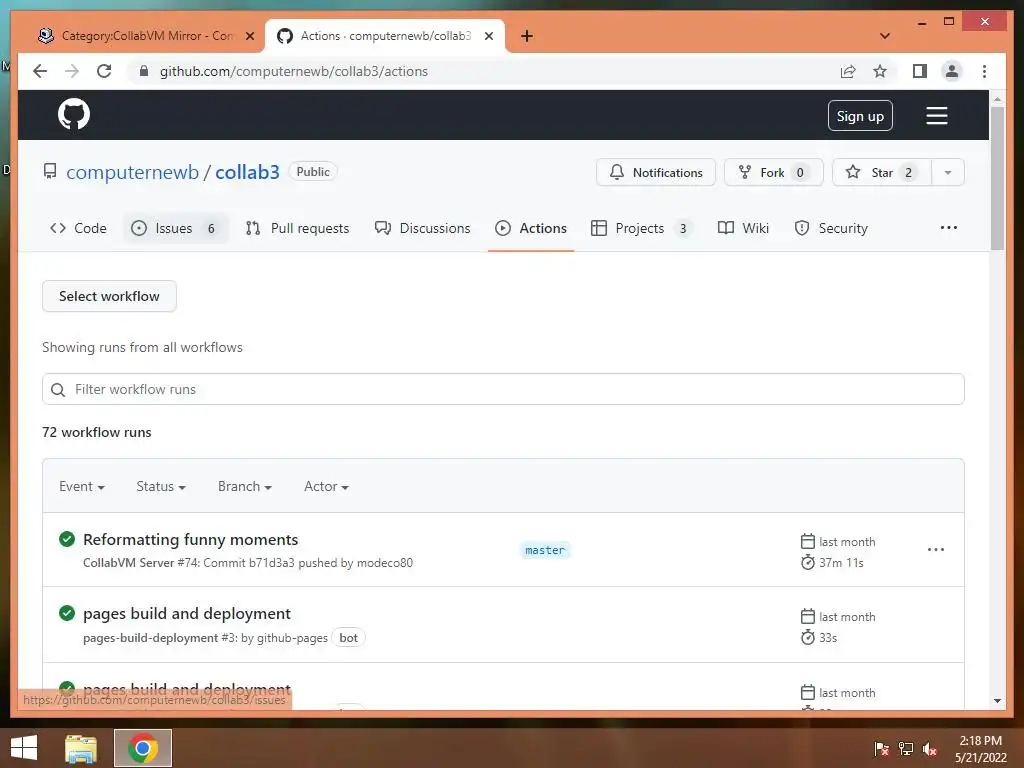Open a new browser tab
The image size is (1024, 768).
tap(527, 36)
